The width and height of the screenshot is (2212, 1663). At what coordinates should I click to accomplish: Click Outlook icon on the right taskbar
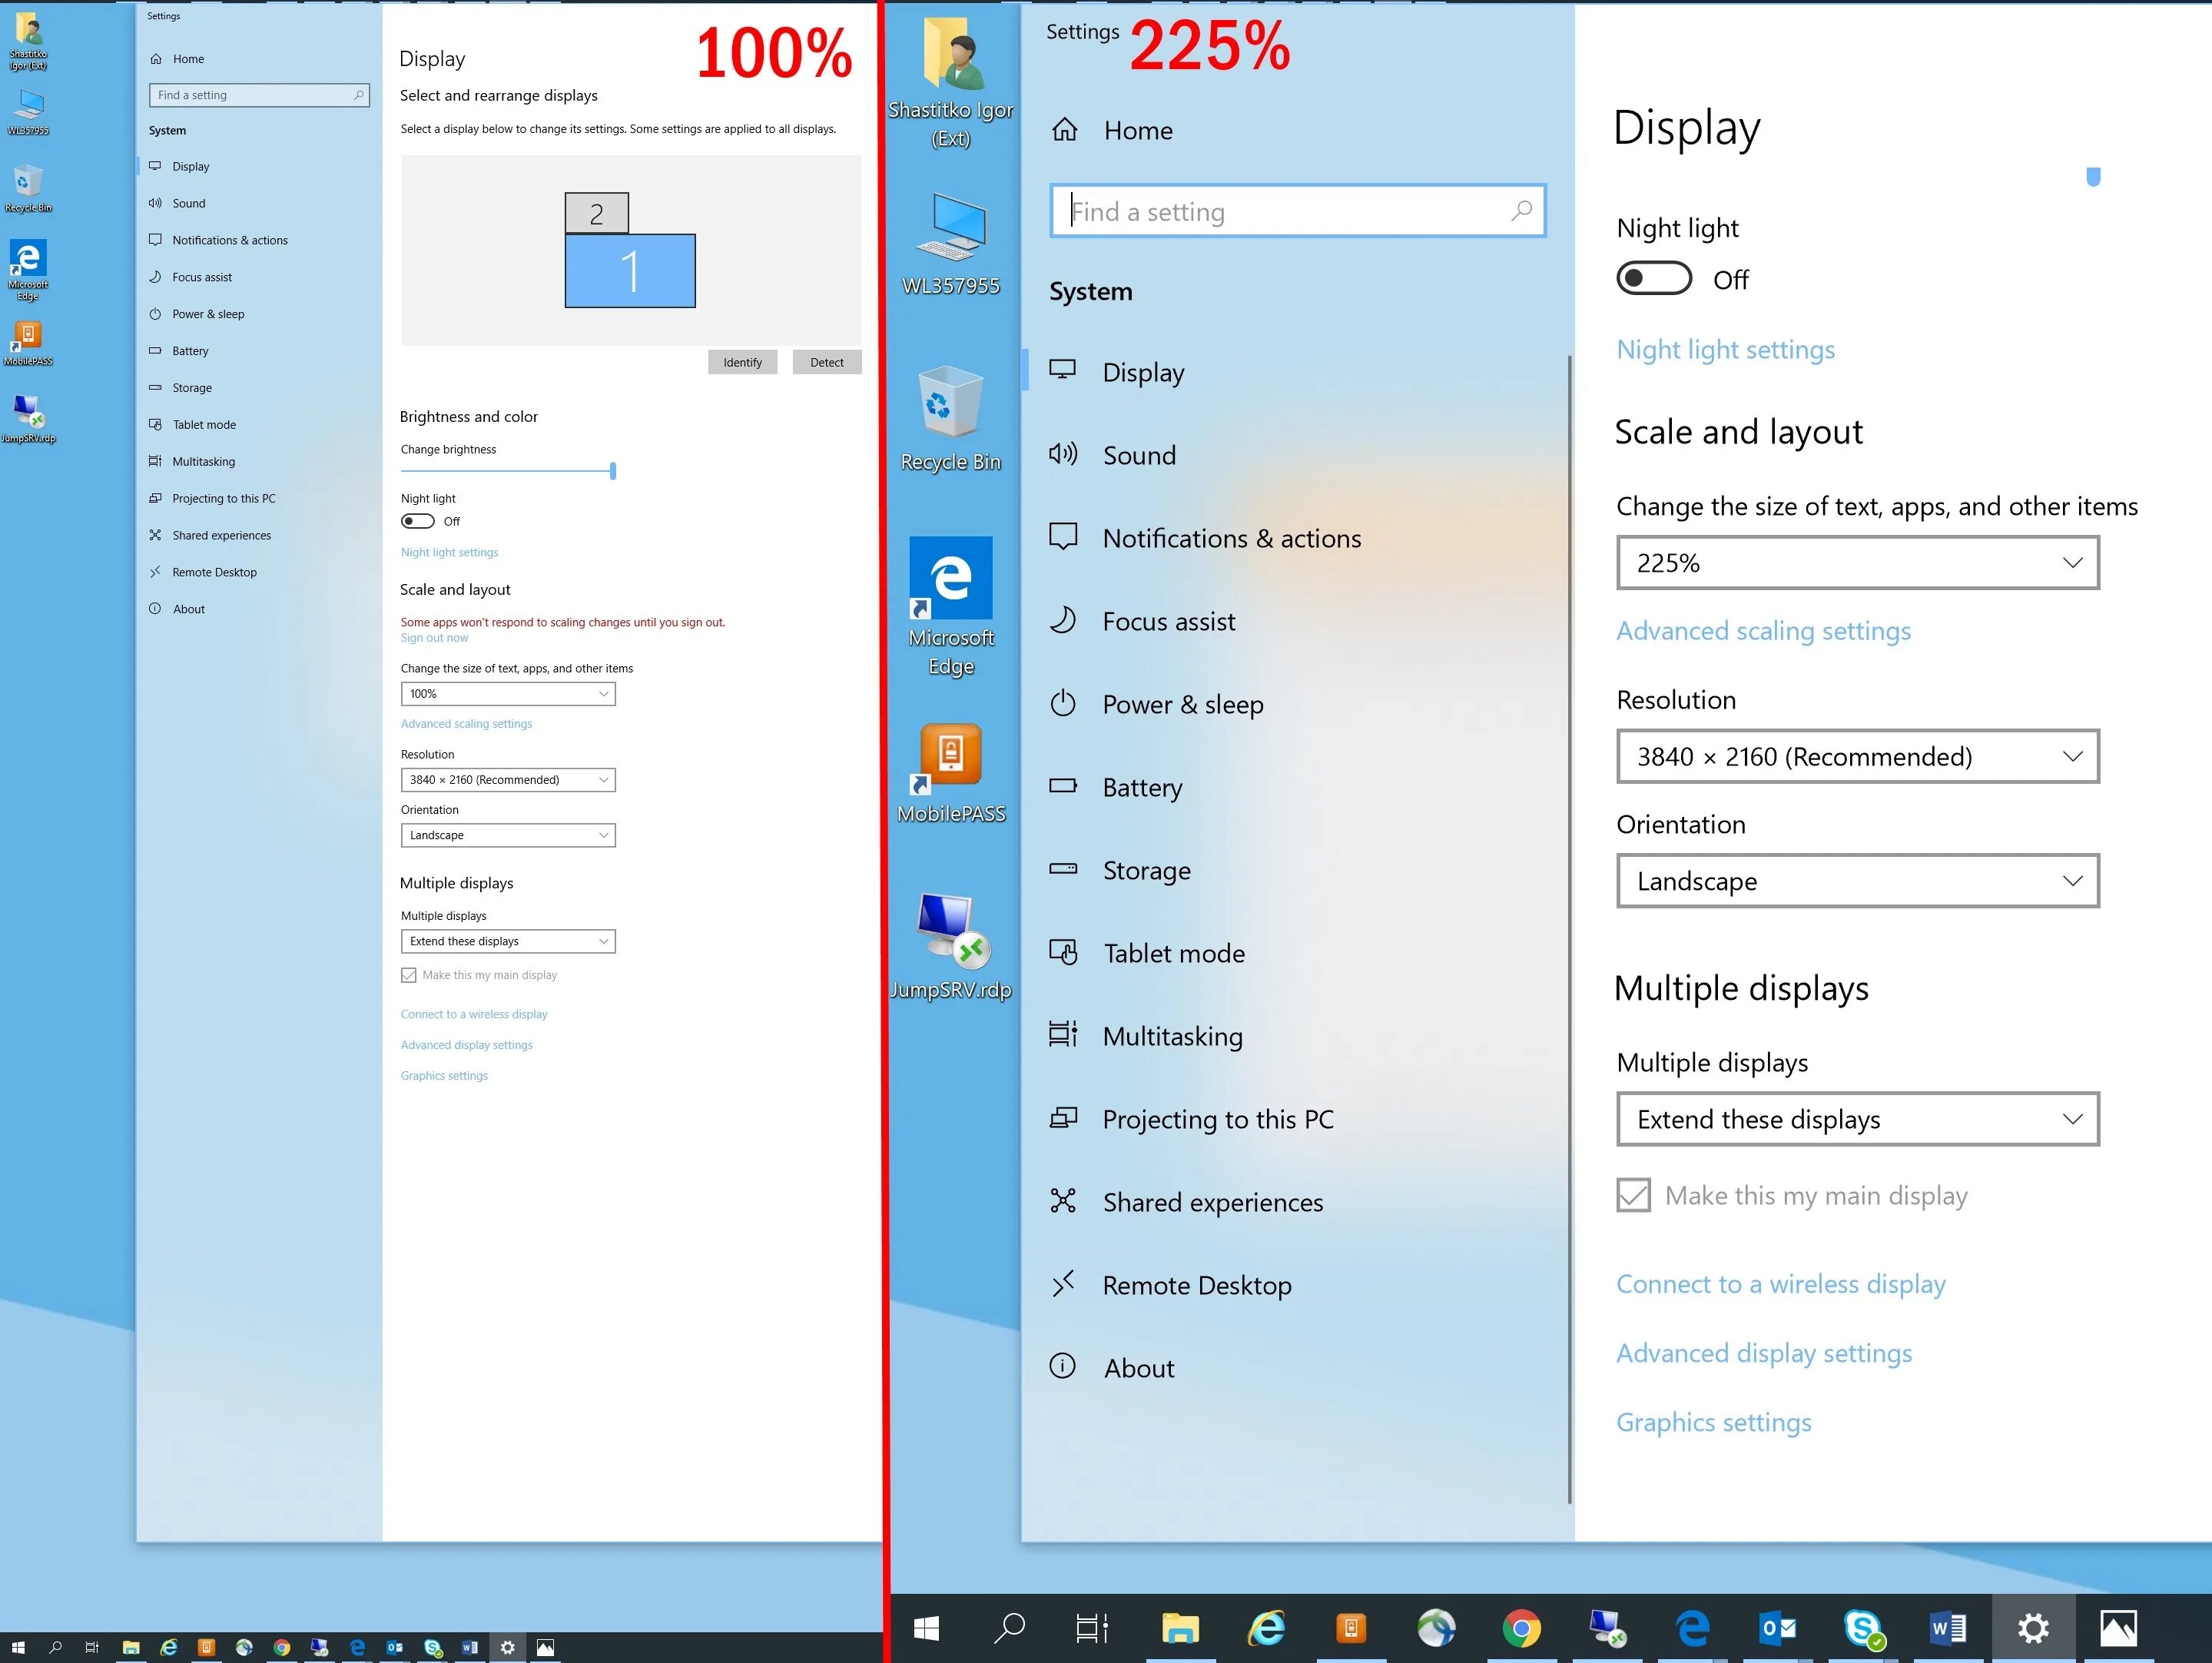tap(1778, 1628)
